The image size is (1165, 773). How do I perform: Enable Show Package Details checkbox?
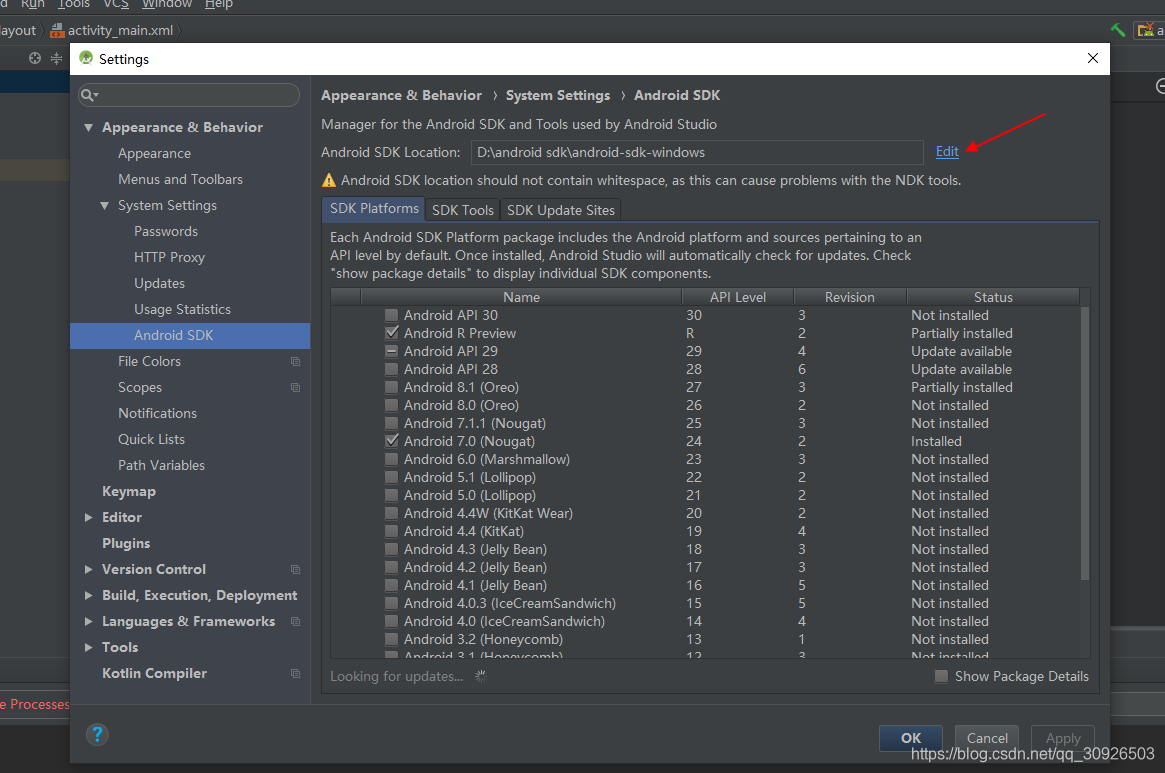tap(941, 676)
